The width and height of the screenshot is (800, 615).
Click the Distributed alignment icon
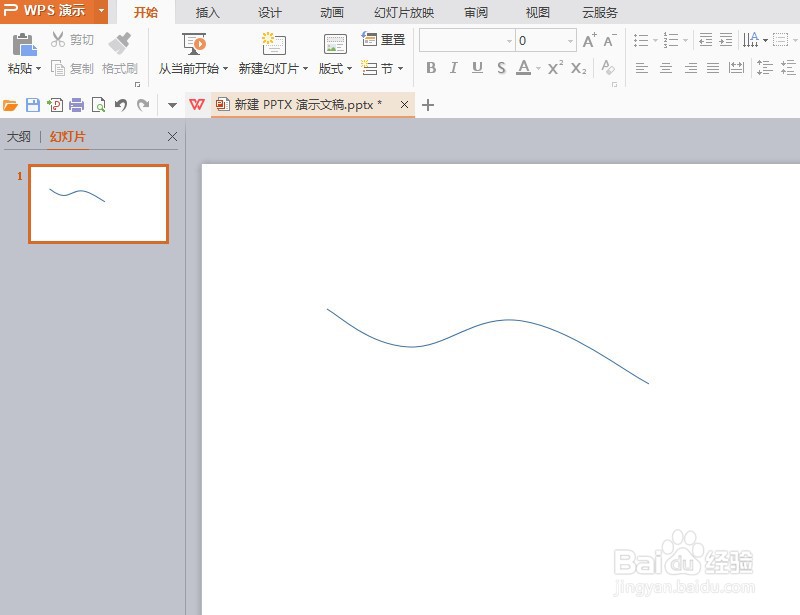tap(736, 67)
